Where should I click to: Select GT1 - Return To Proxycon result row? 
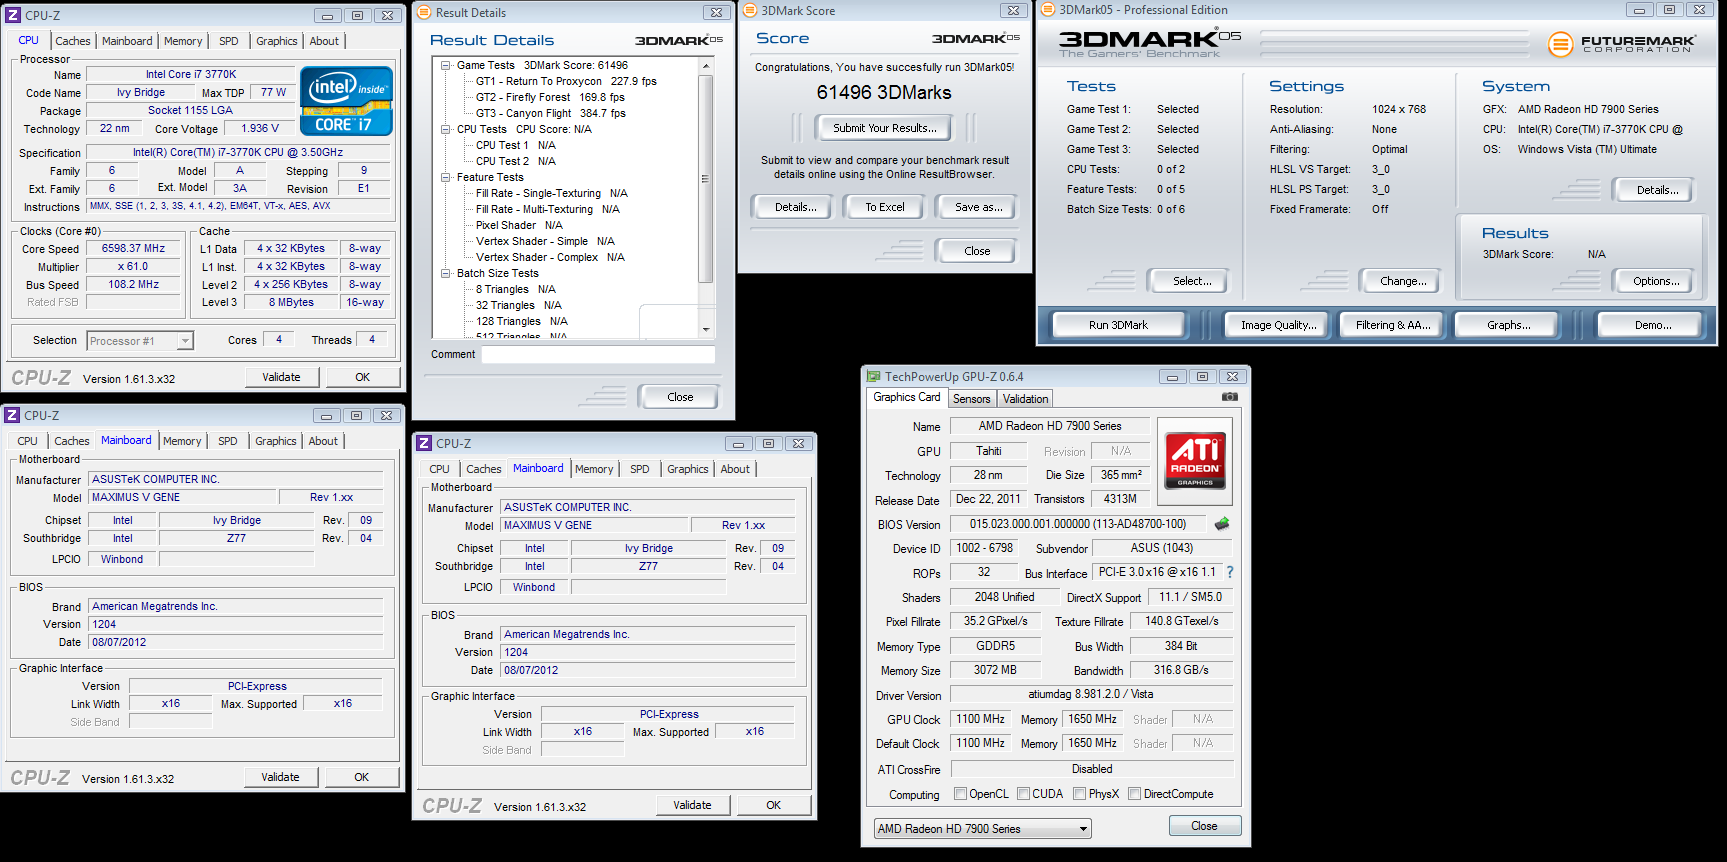point(566,81)
